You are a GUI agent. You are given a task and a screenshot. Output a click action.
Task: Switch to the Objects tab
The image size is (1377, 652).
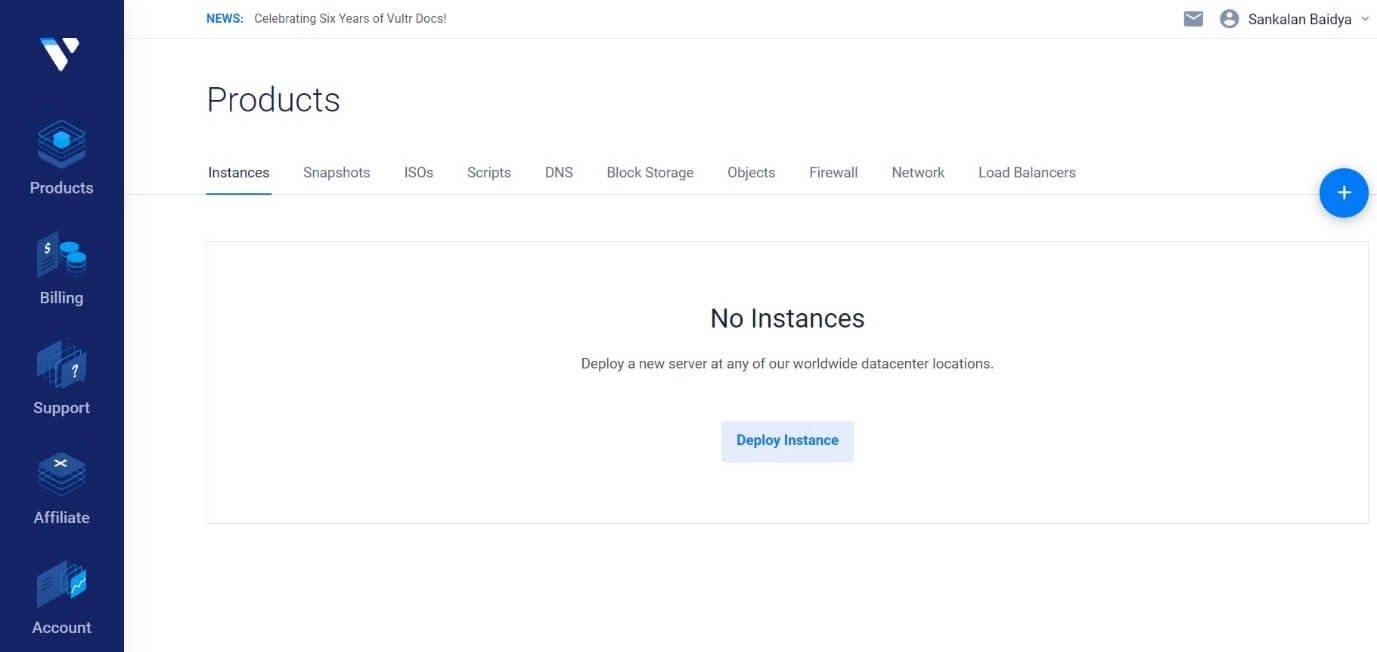click(751, 172)
